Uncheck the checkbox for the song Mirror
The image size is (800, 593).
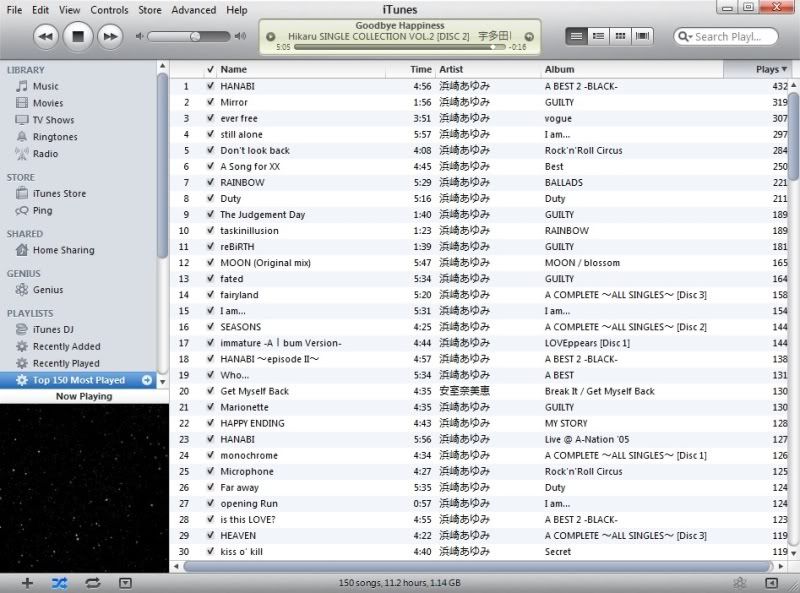[x=210, y=102]
